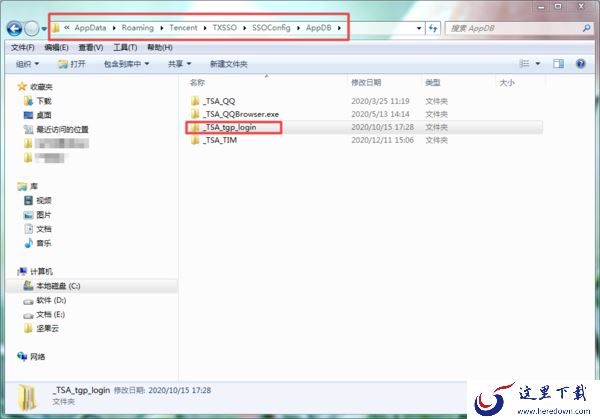Open the 共享 dropdown
Screen dimensions: 600x419
[x=179, y=64]
